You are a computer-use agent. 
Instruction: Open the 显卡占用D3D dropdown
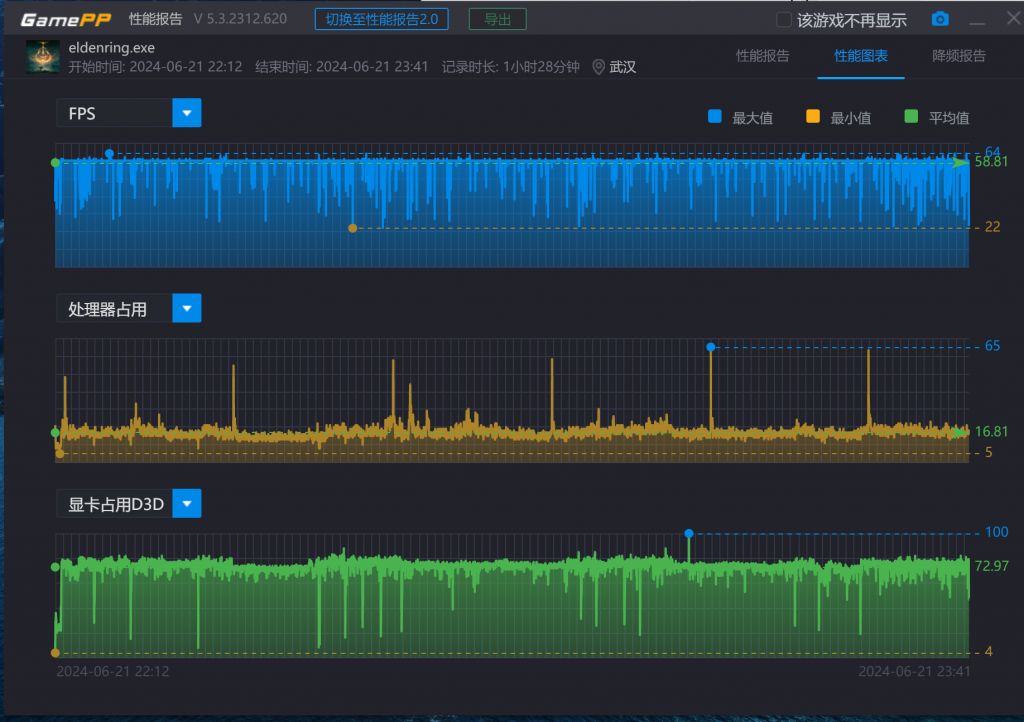tap(186, 504)
